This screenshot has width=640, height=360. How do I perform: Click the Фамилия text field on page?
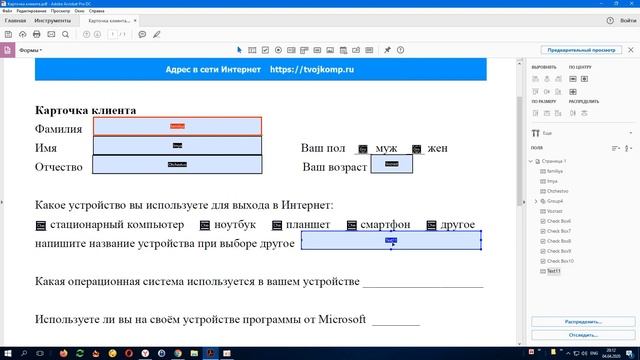[178, 126]
